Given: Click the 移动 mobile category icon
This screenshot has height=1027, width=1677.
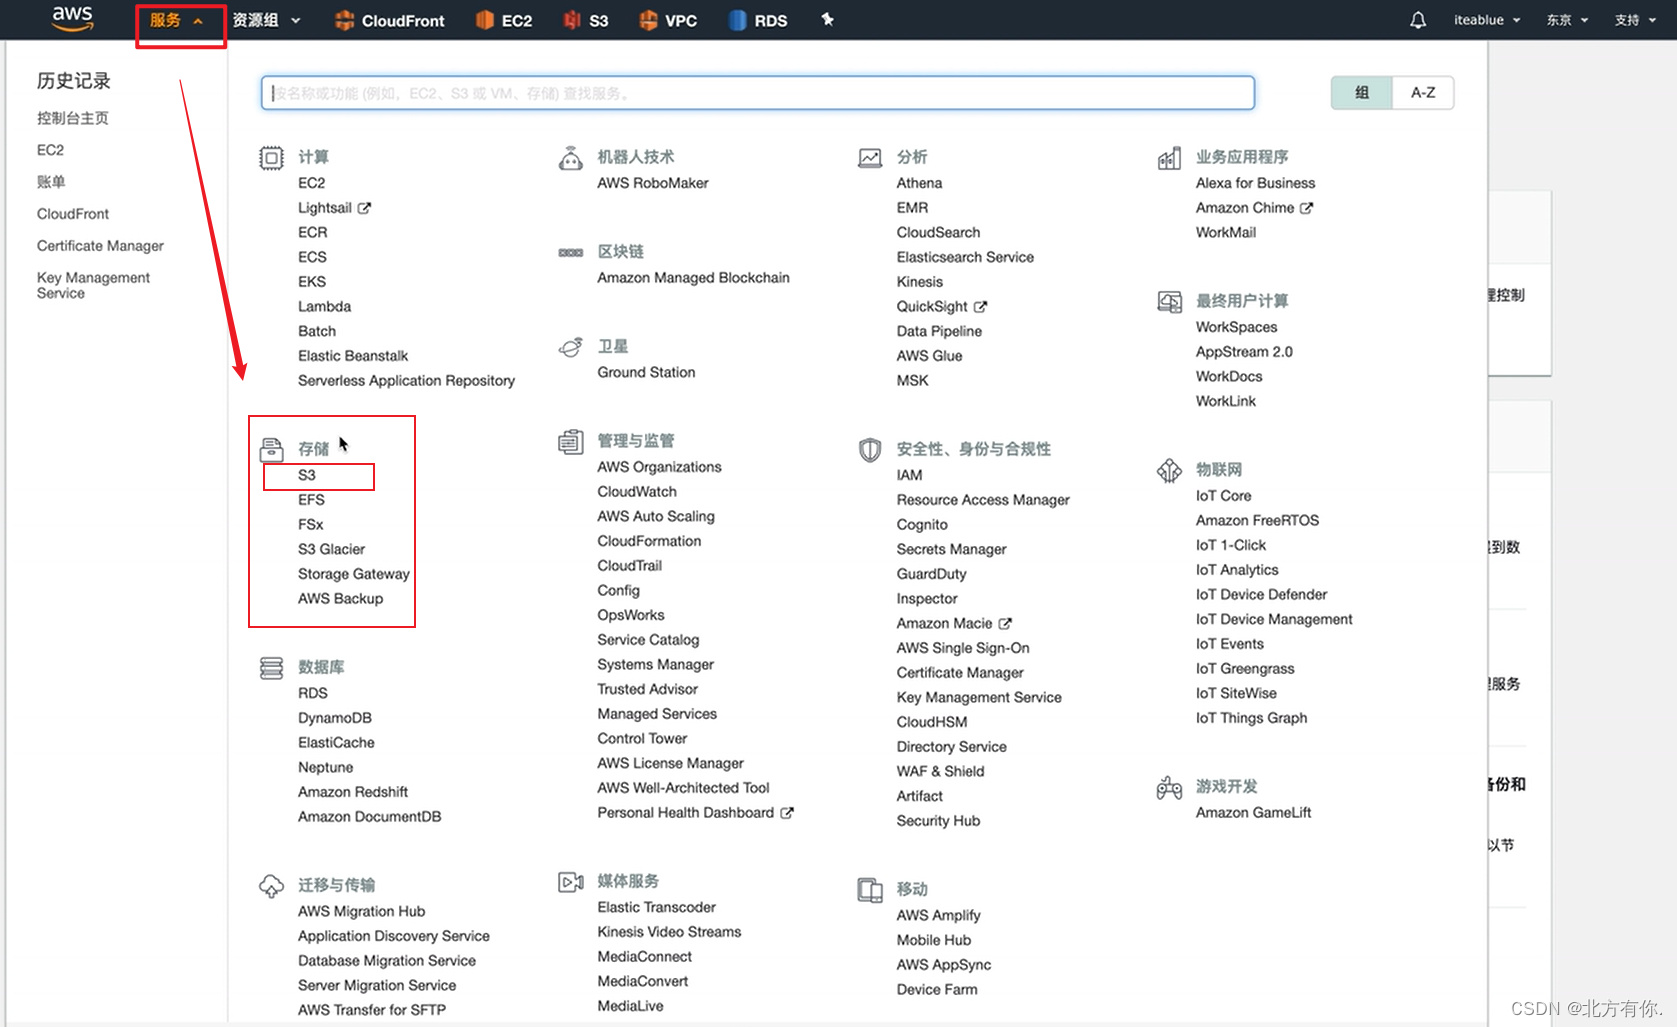Looking at the screenshot, I should (x=870, y=890).
